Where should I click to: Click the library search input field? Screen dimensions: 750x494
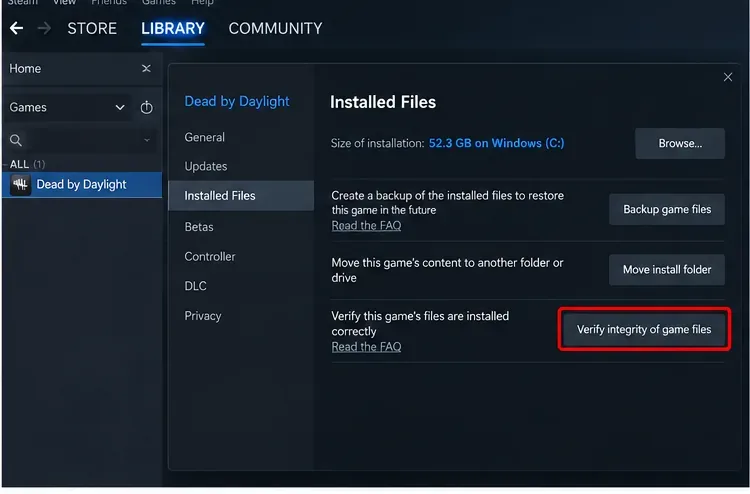[x=82, y=140]
